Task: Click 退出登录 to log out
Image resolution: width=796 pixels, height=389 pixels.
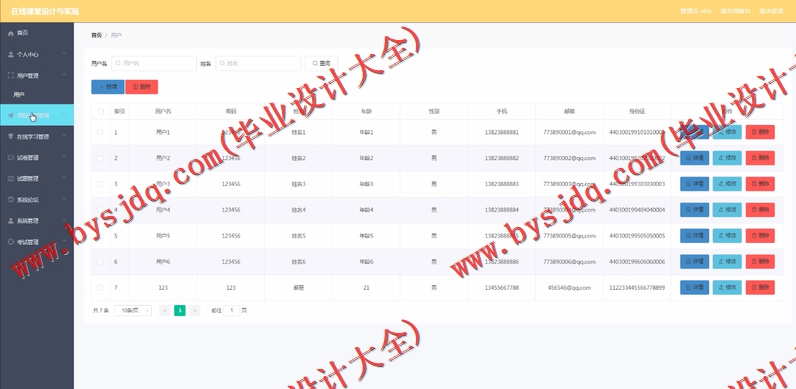Action: tap(771, 11)
